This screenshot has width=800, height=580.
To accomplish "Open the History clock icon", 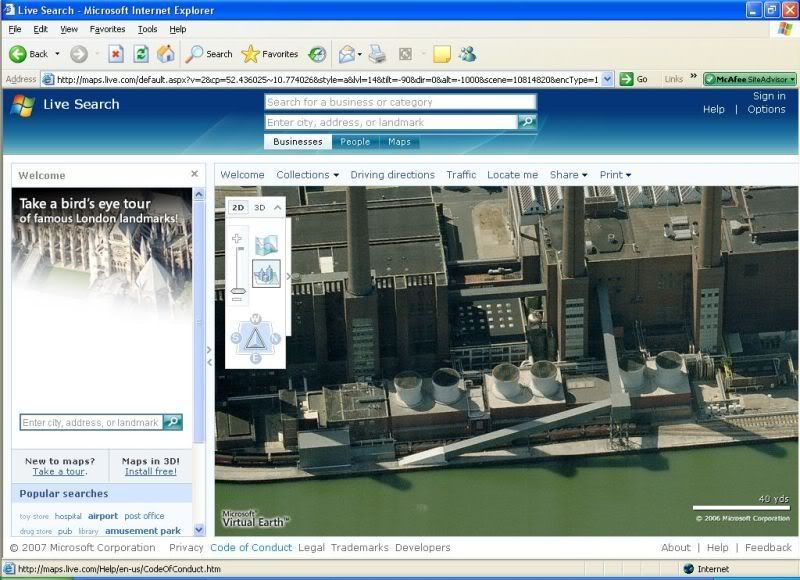I will pos(317,54).
